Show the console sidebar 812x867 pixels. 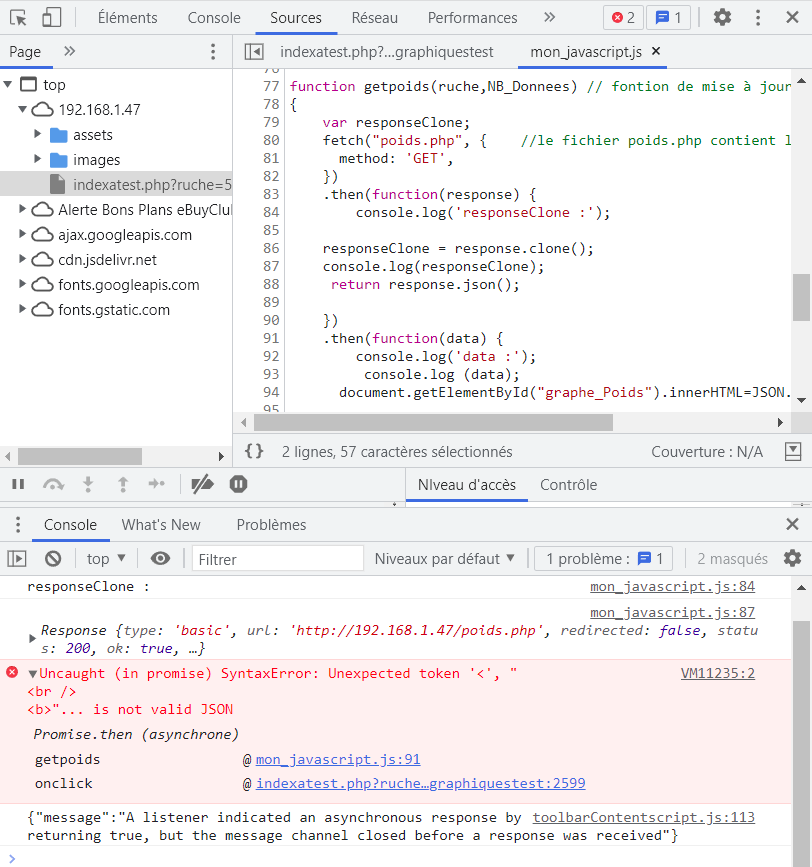[17, 558]
